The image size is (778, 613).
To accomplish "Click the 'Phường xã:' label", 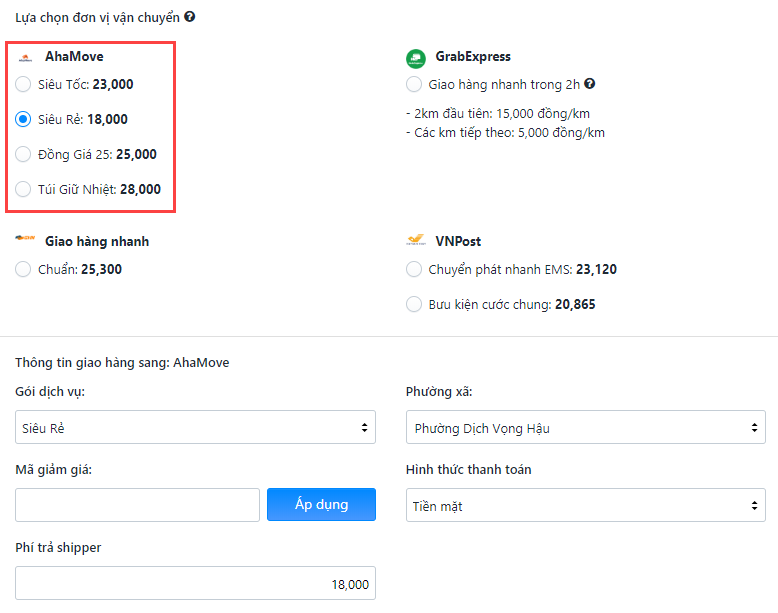I will coord(439,392).
